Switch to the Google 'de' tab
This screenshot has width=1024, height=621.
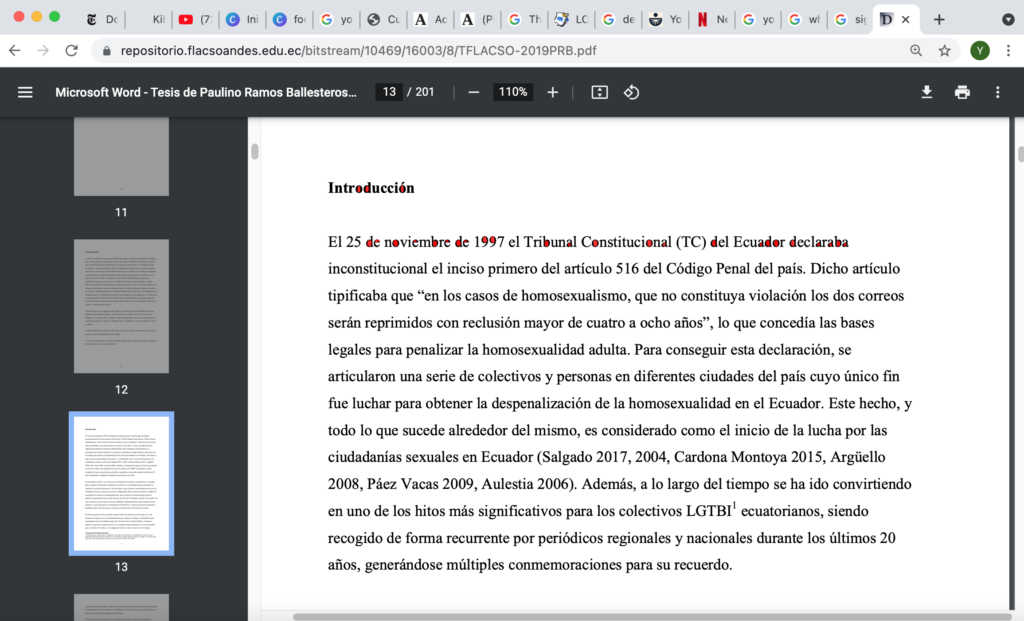618,20
